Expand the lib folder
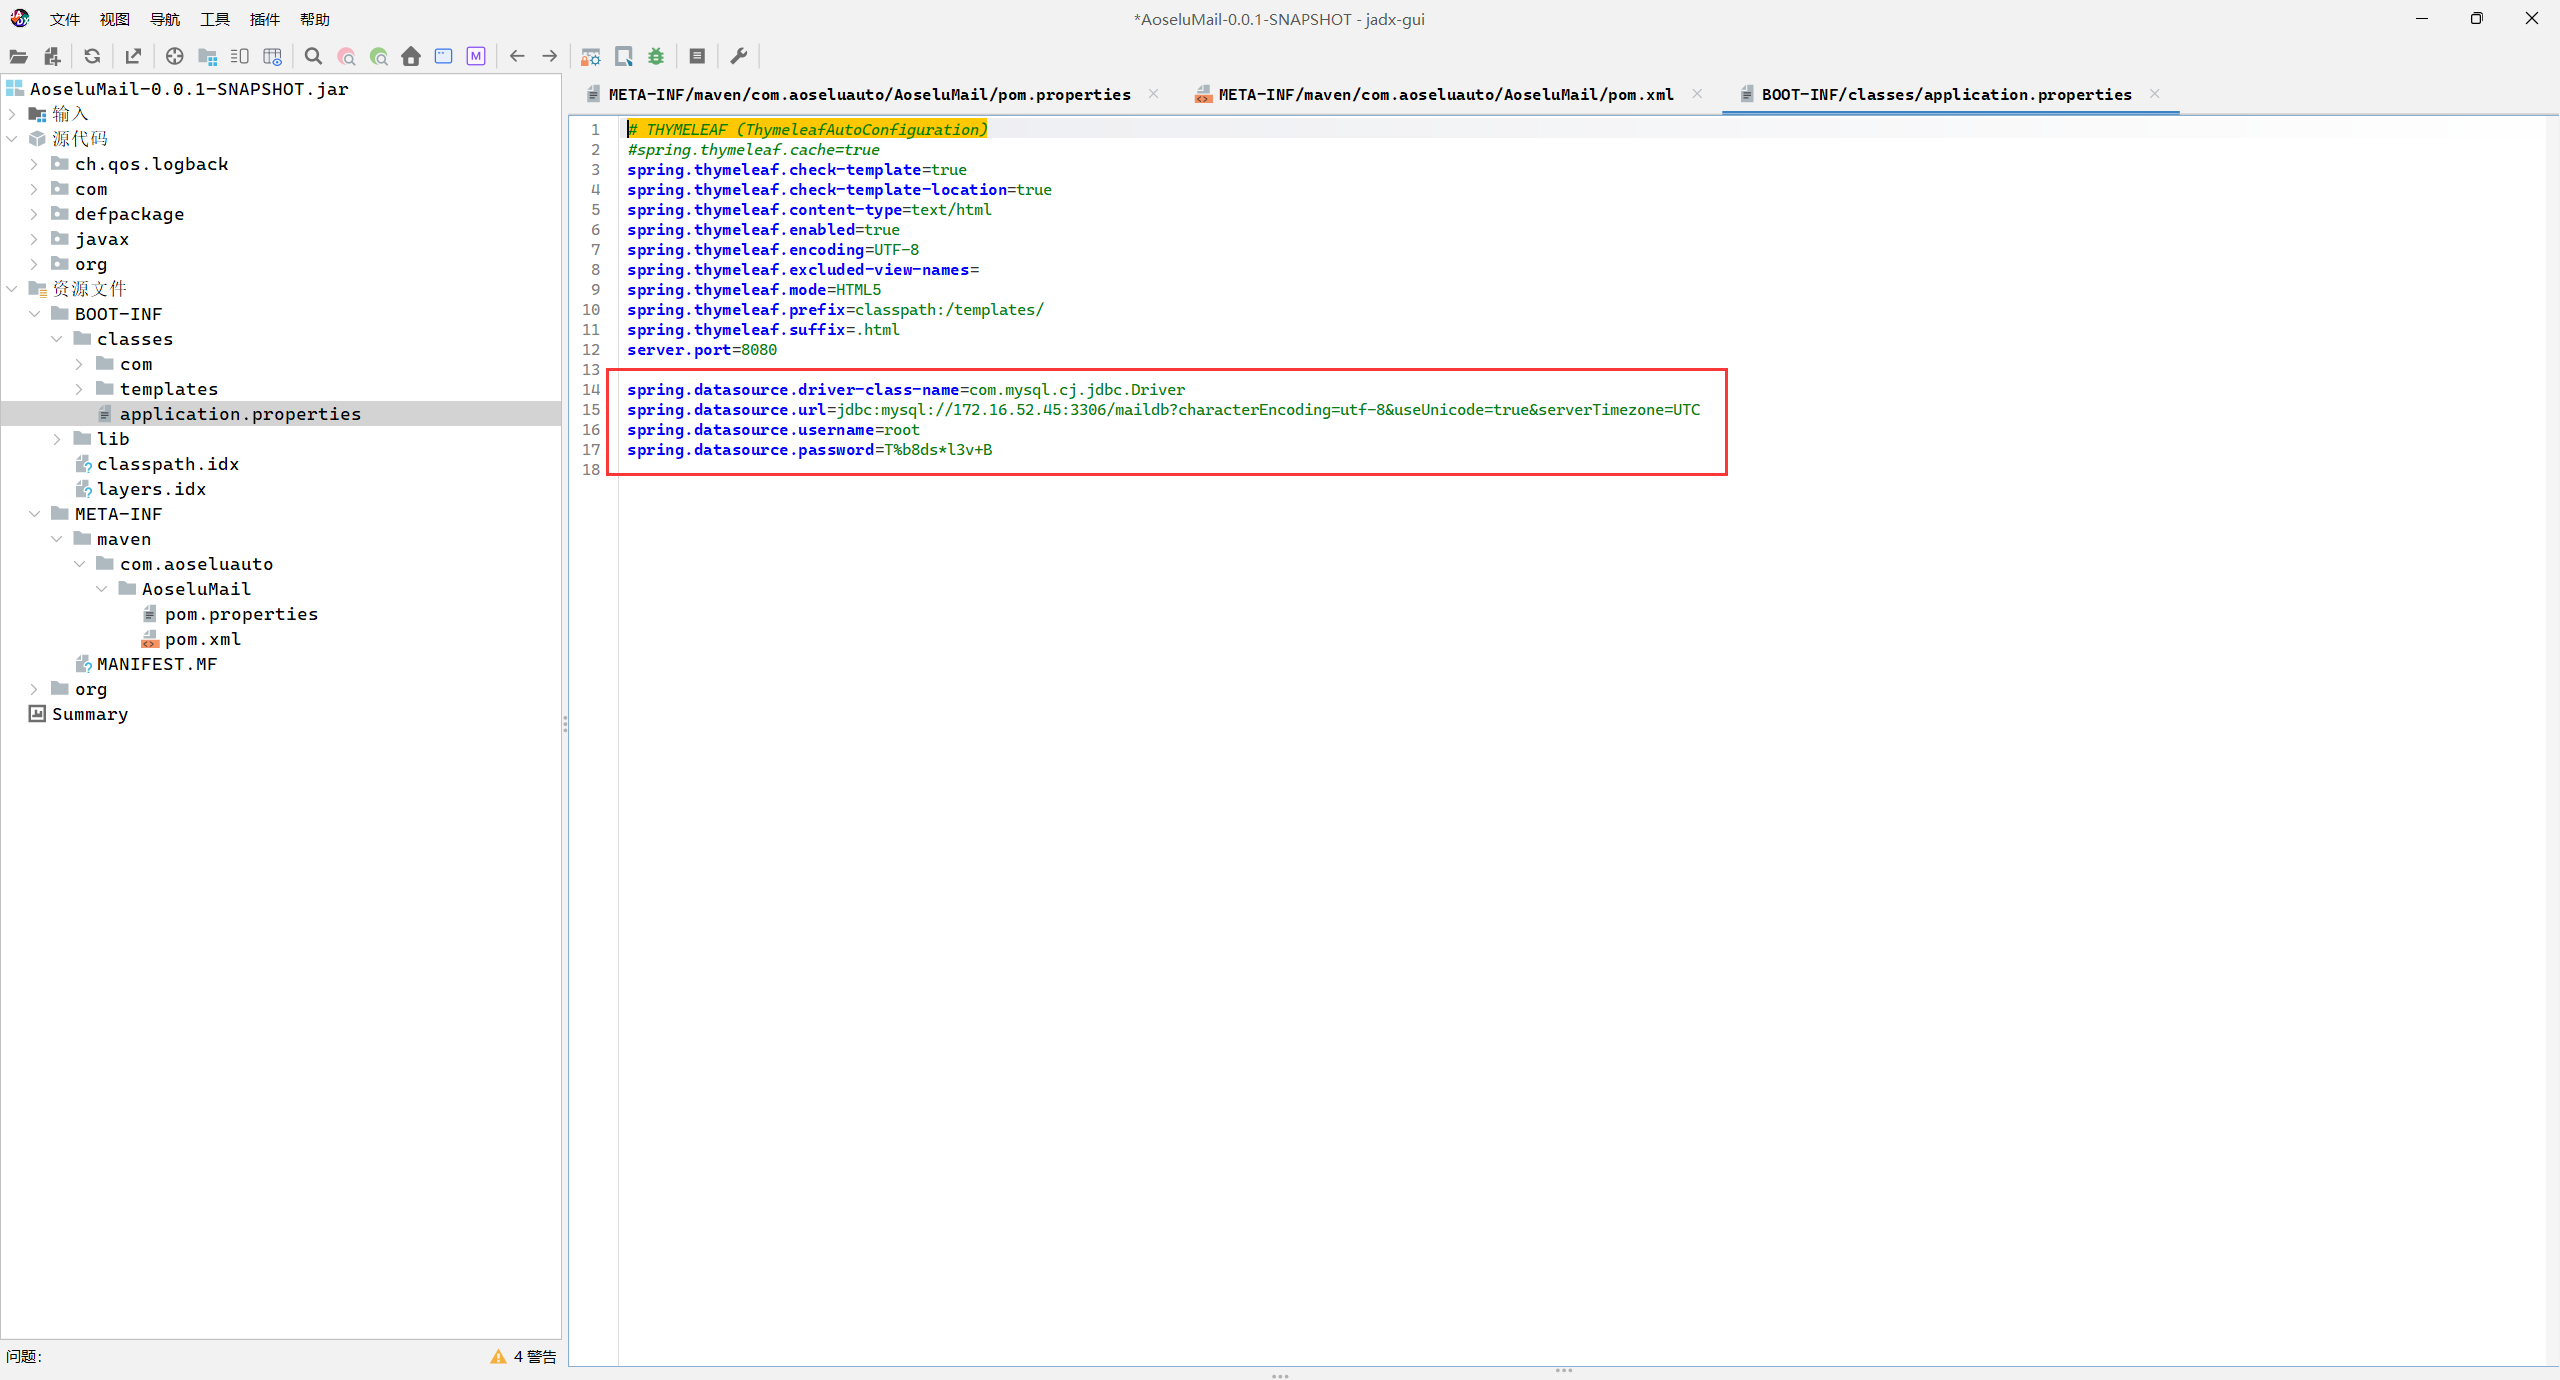 (57, 439)
